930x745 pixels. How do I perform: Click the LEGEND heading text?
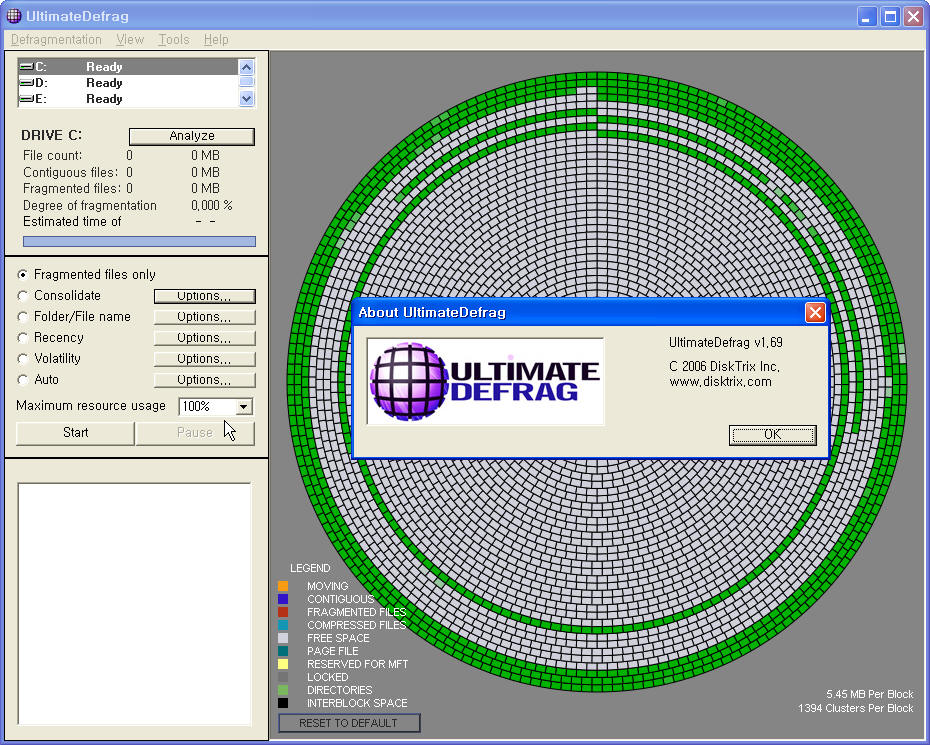point(310,568)
